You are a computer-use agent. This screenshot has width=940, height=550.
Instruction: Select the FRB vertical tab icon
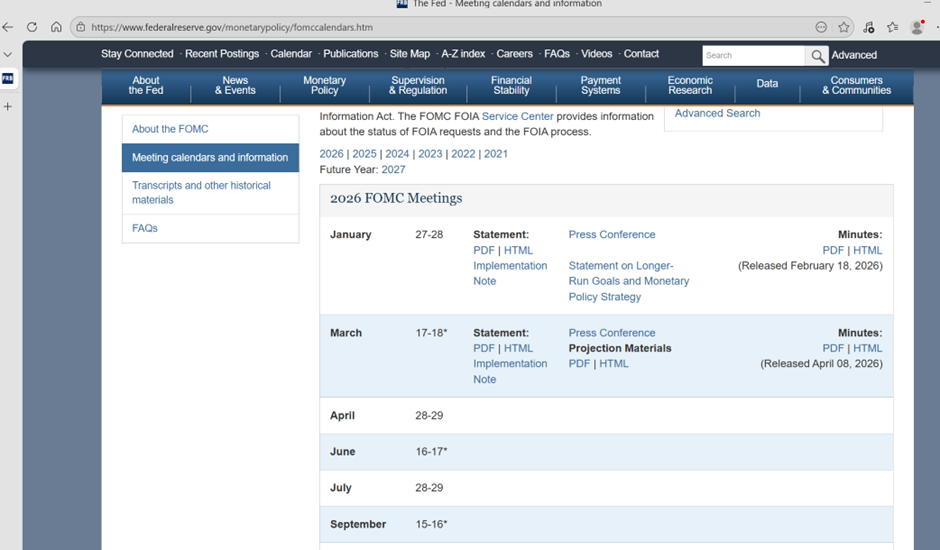[8, 79]
